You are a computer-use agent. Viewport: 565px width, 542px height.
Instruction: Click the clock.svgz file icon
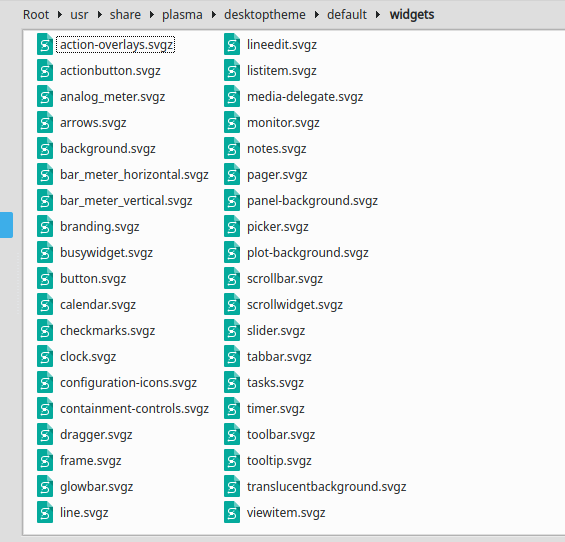click(x=45, y=356)
